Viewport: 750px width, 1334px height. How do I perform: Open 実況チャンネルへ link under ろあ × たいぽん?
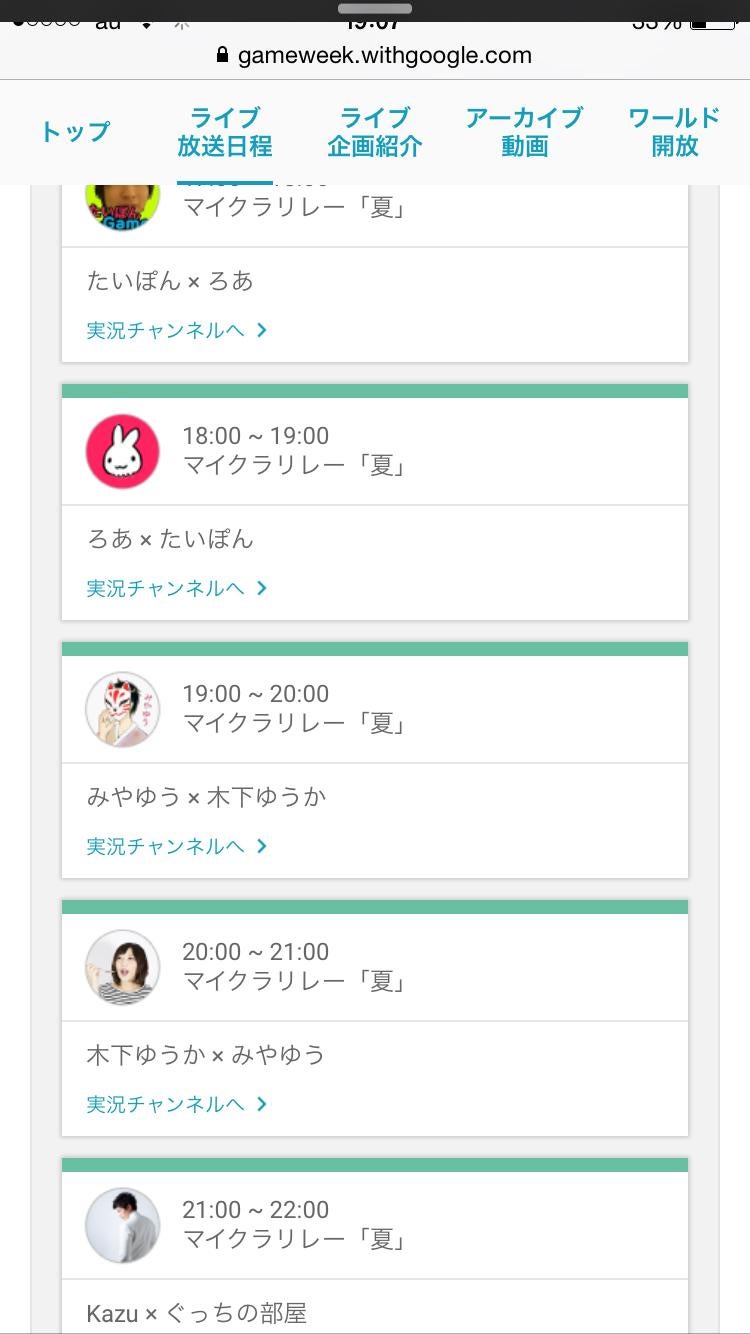pos(166,588)
